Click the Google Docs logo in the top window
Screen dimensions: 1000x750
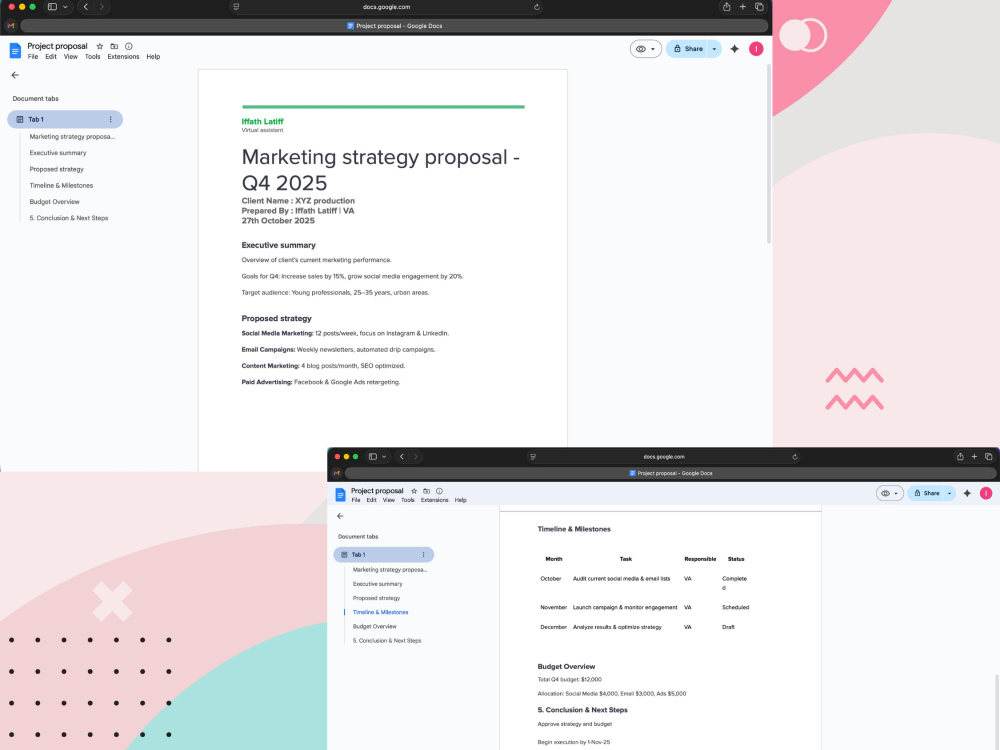pyautogui.click(x=15, y=50)
